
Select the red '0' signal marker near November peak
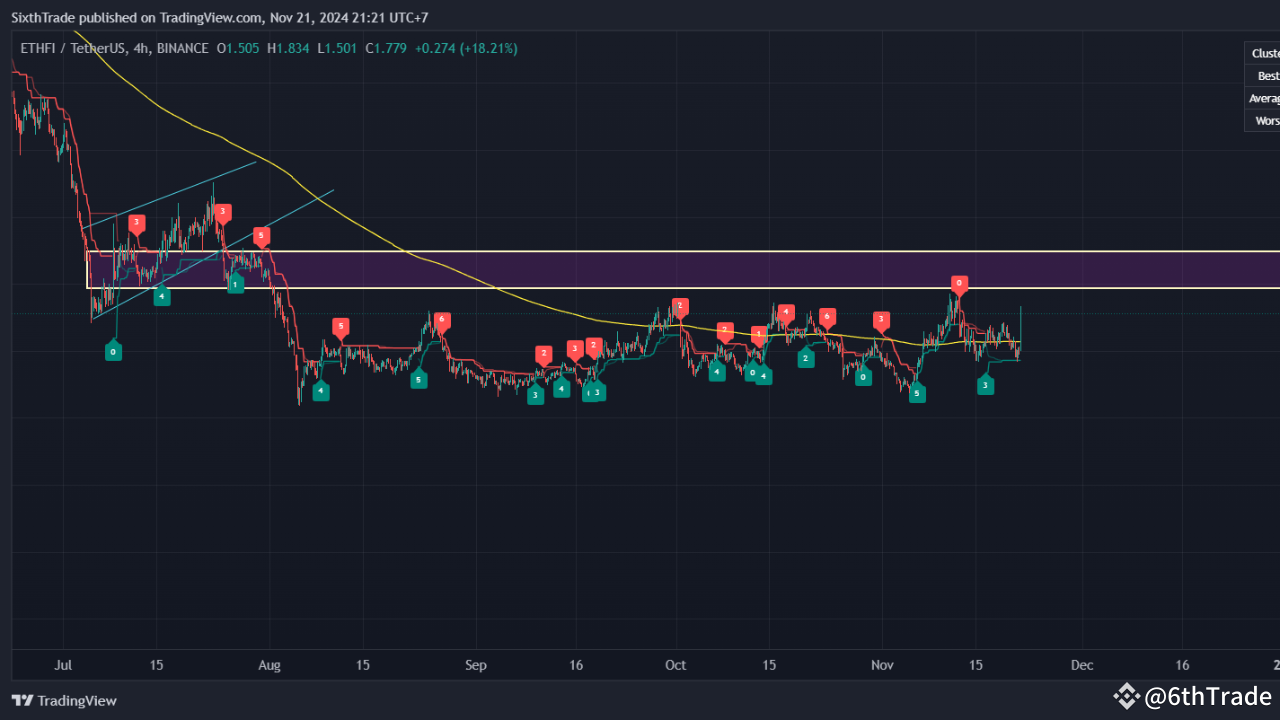point(958,283)
